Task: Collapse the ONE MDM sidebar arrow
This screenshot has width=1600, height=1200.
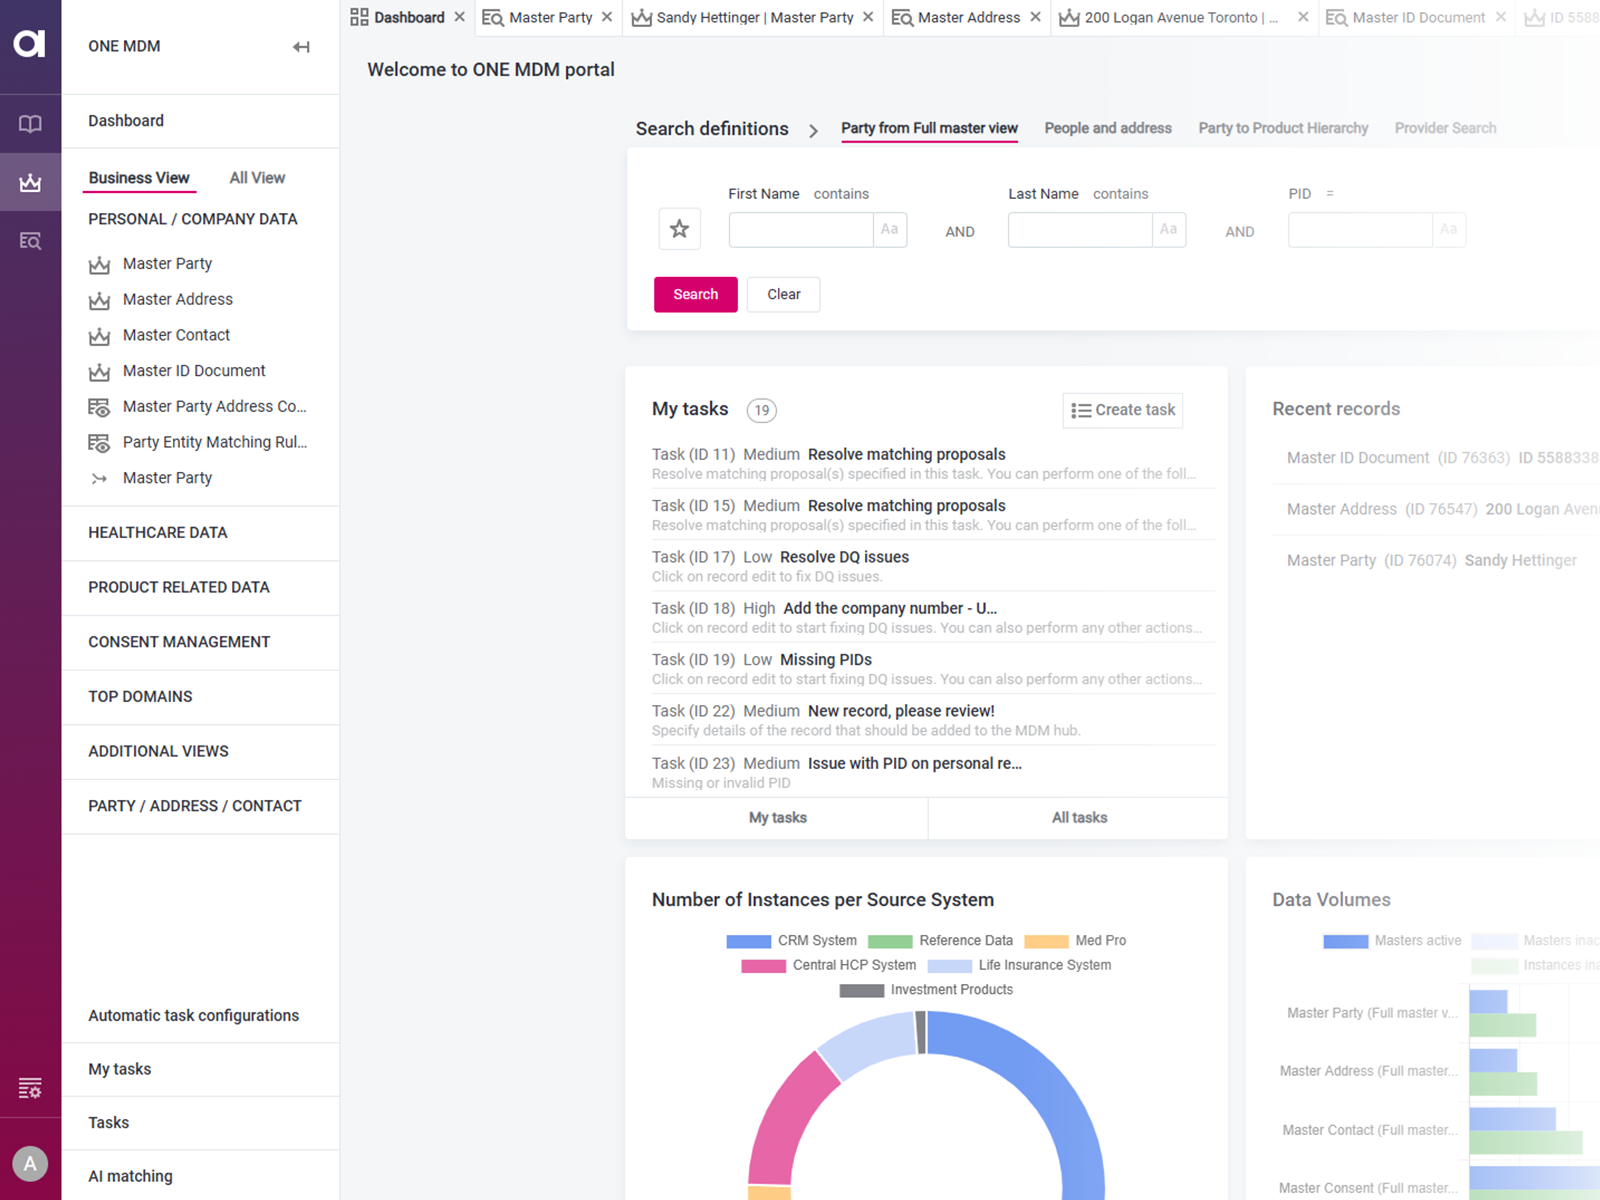Action: 301,47
